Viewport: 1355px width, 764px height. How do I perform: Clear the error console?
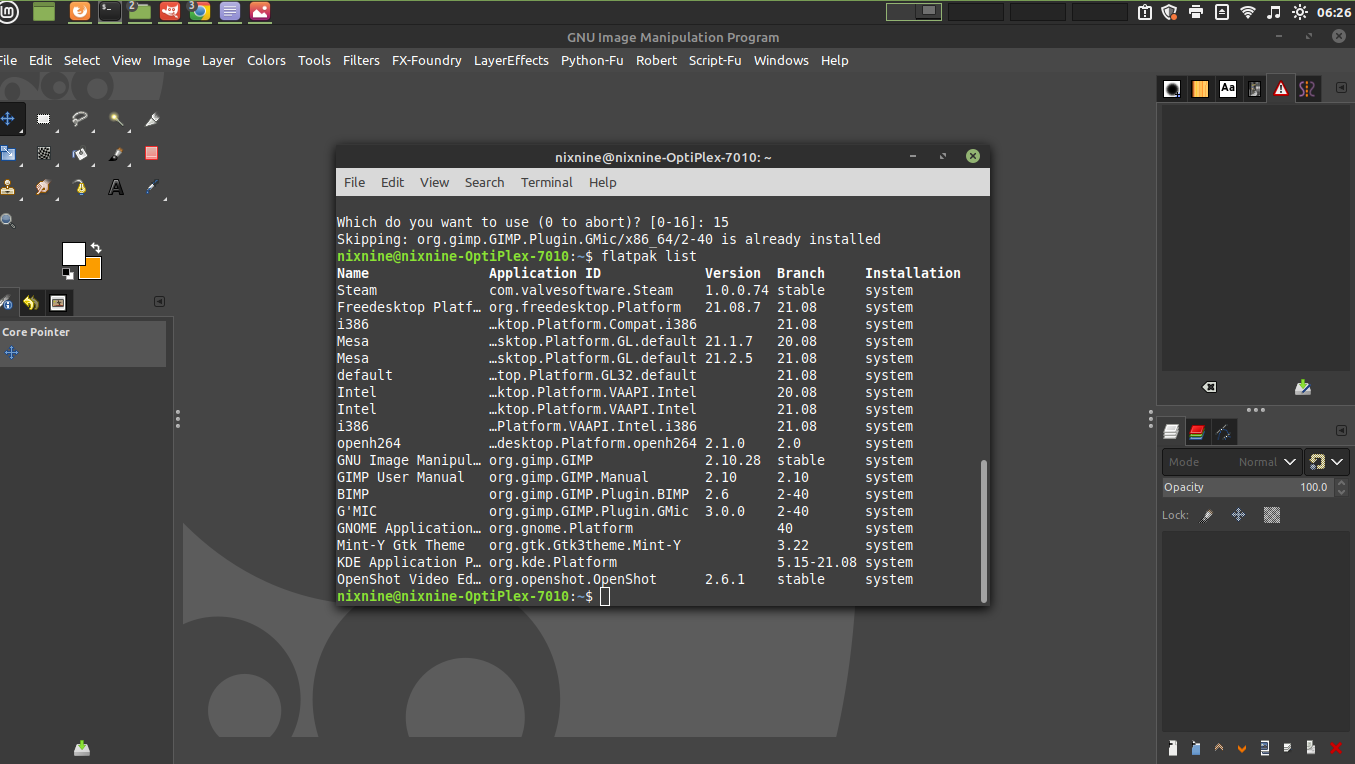(x=1208, y=387)
